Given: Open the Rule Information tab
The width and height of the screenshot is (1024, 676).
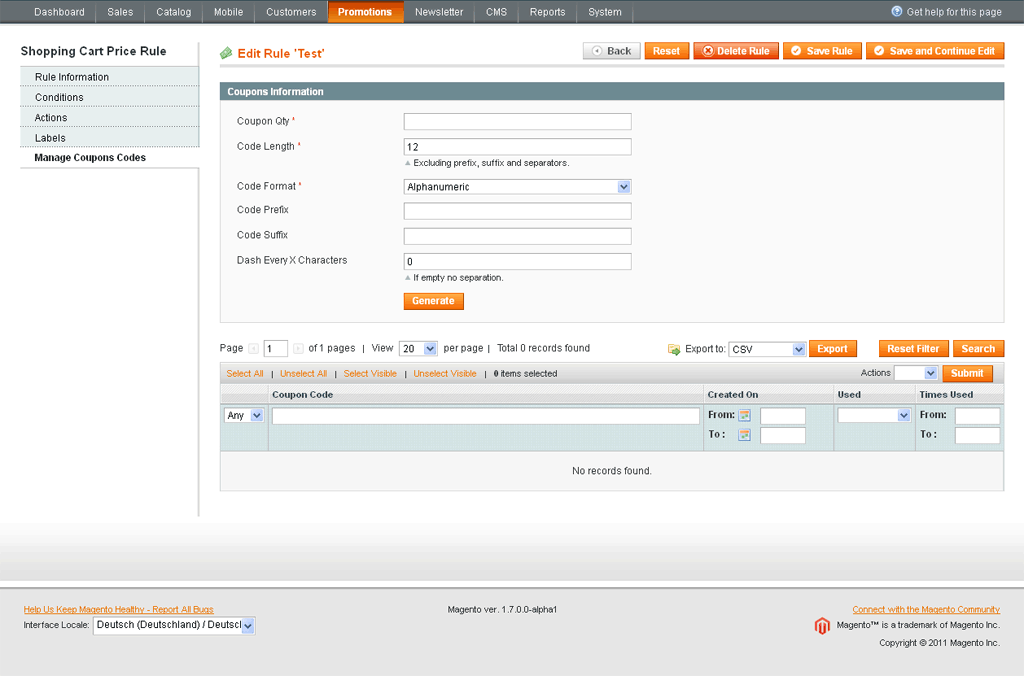Looking at the screenshot, I should tap(72, 77).
